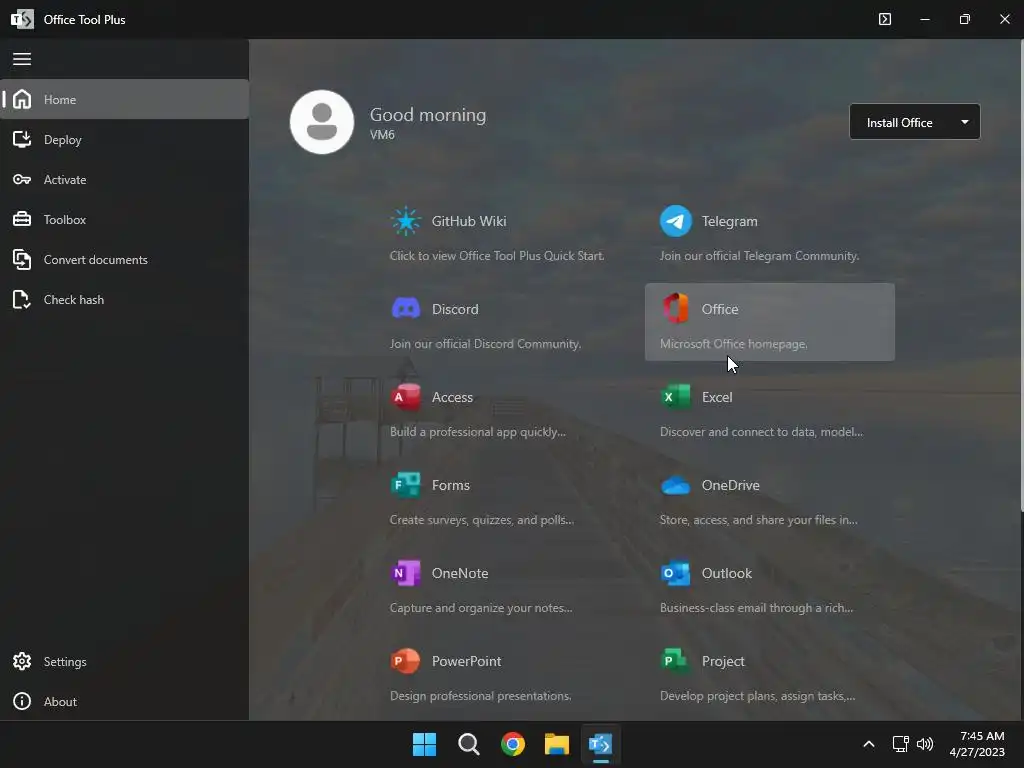Go to the Home menu item
This screenshot has width=1024, height=768.
coord(124,99)
